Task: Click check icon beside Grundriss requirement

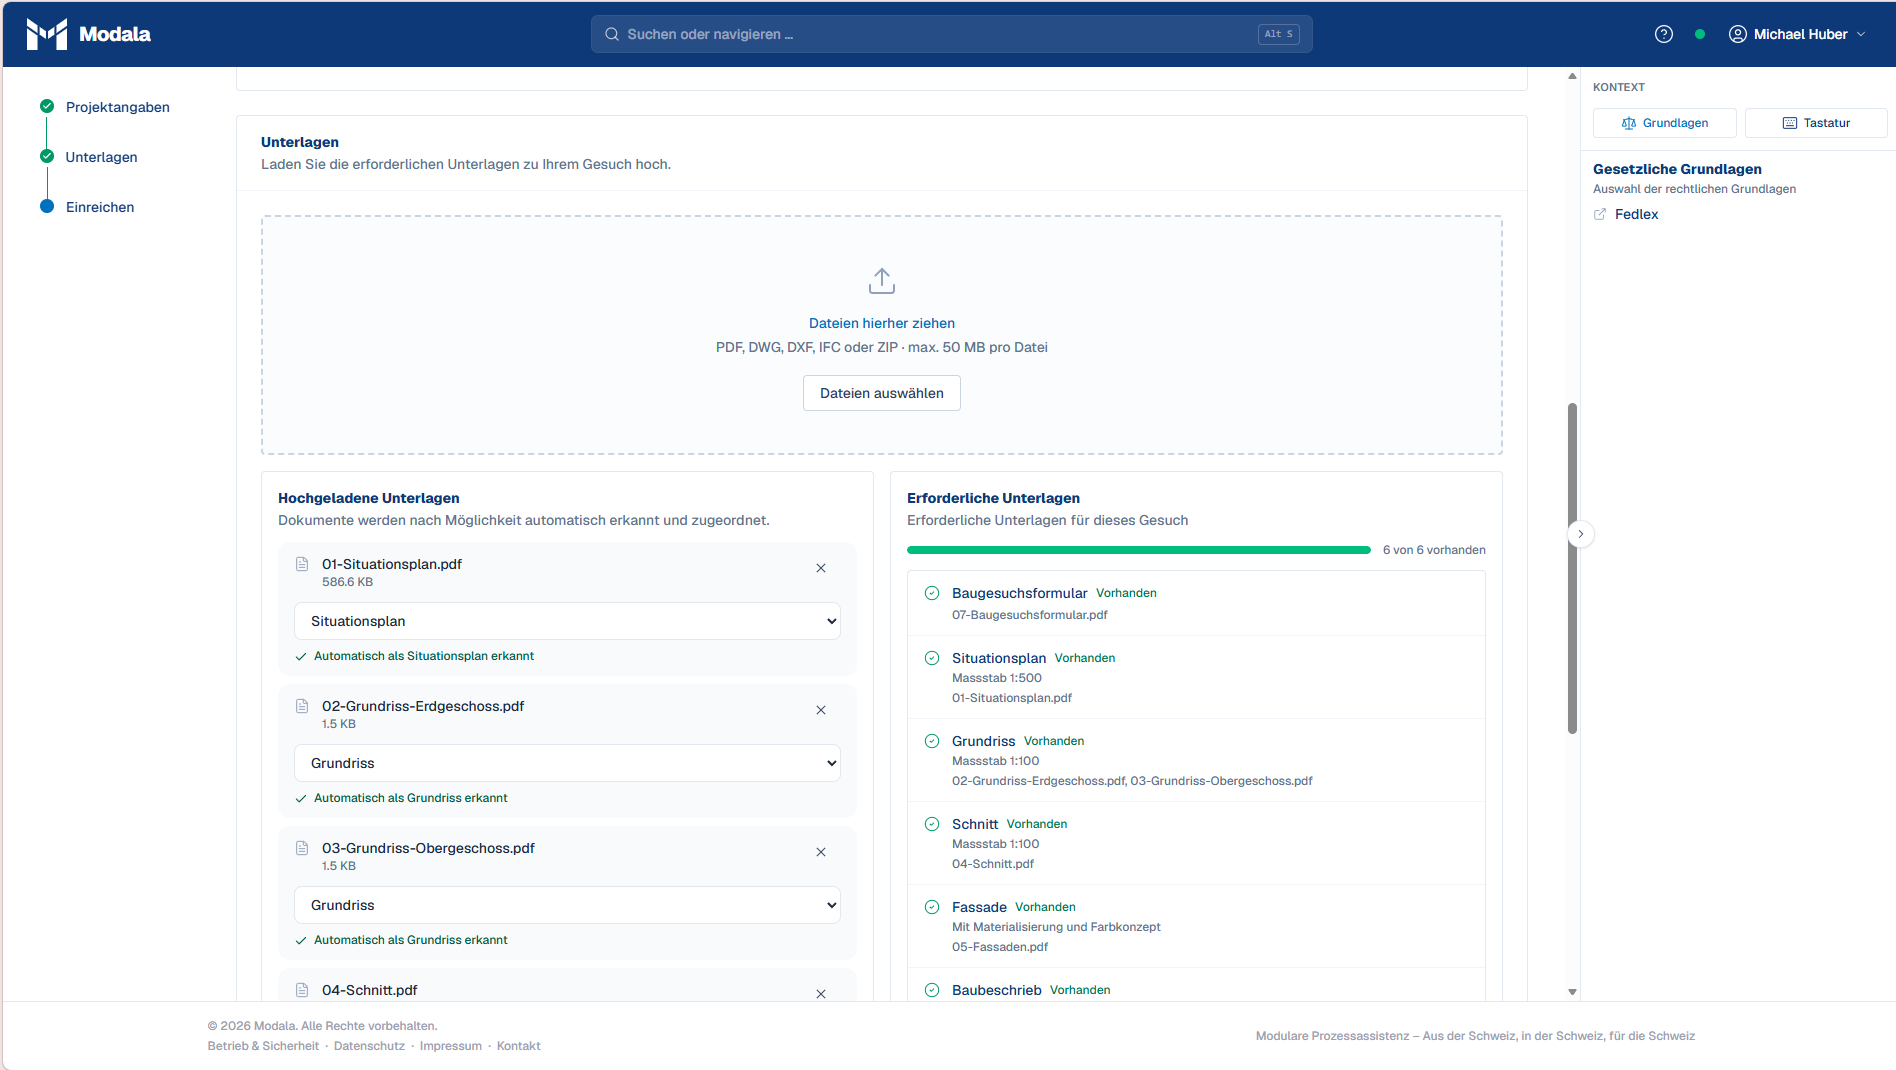Action: (932, 741)
